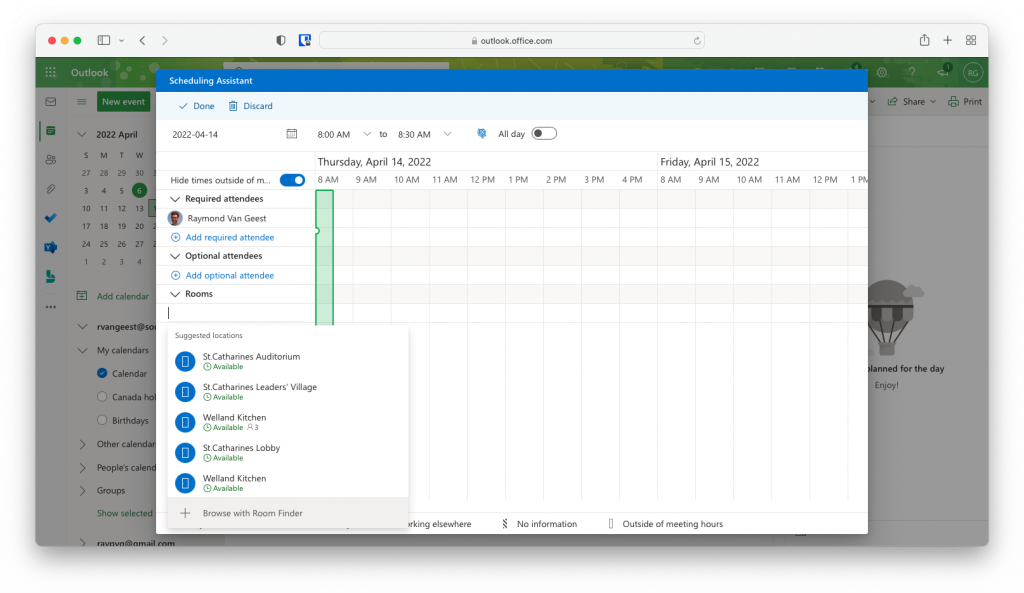Click the Discard trash icon
This screenshot has width=1024, height=593.
click(233, 106)
